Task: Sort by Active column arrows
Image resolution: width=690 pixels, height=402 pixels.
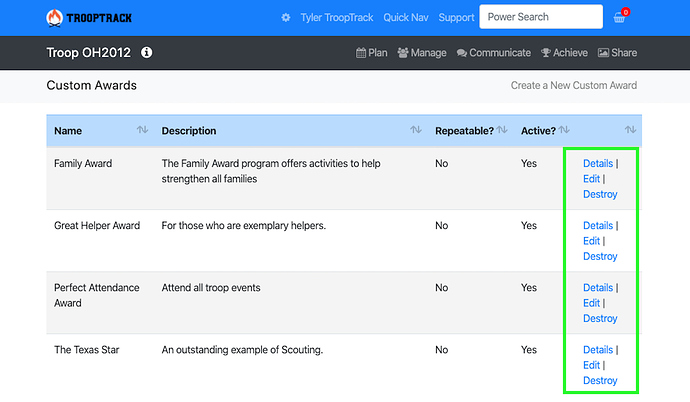Action: point(564,130)
